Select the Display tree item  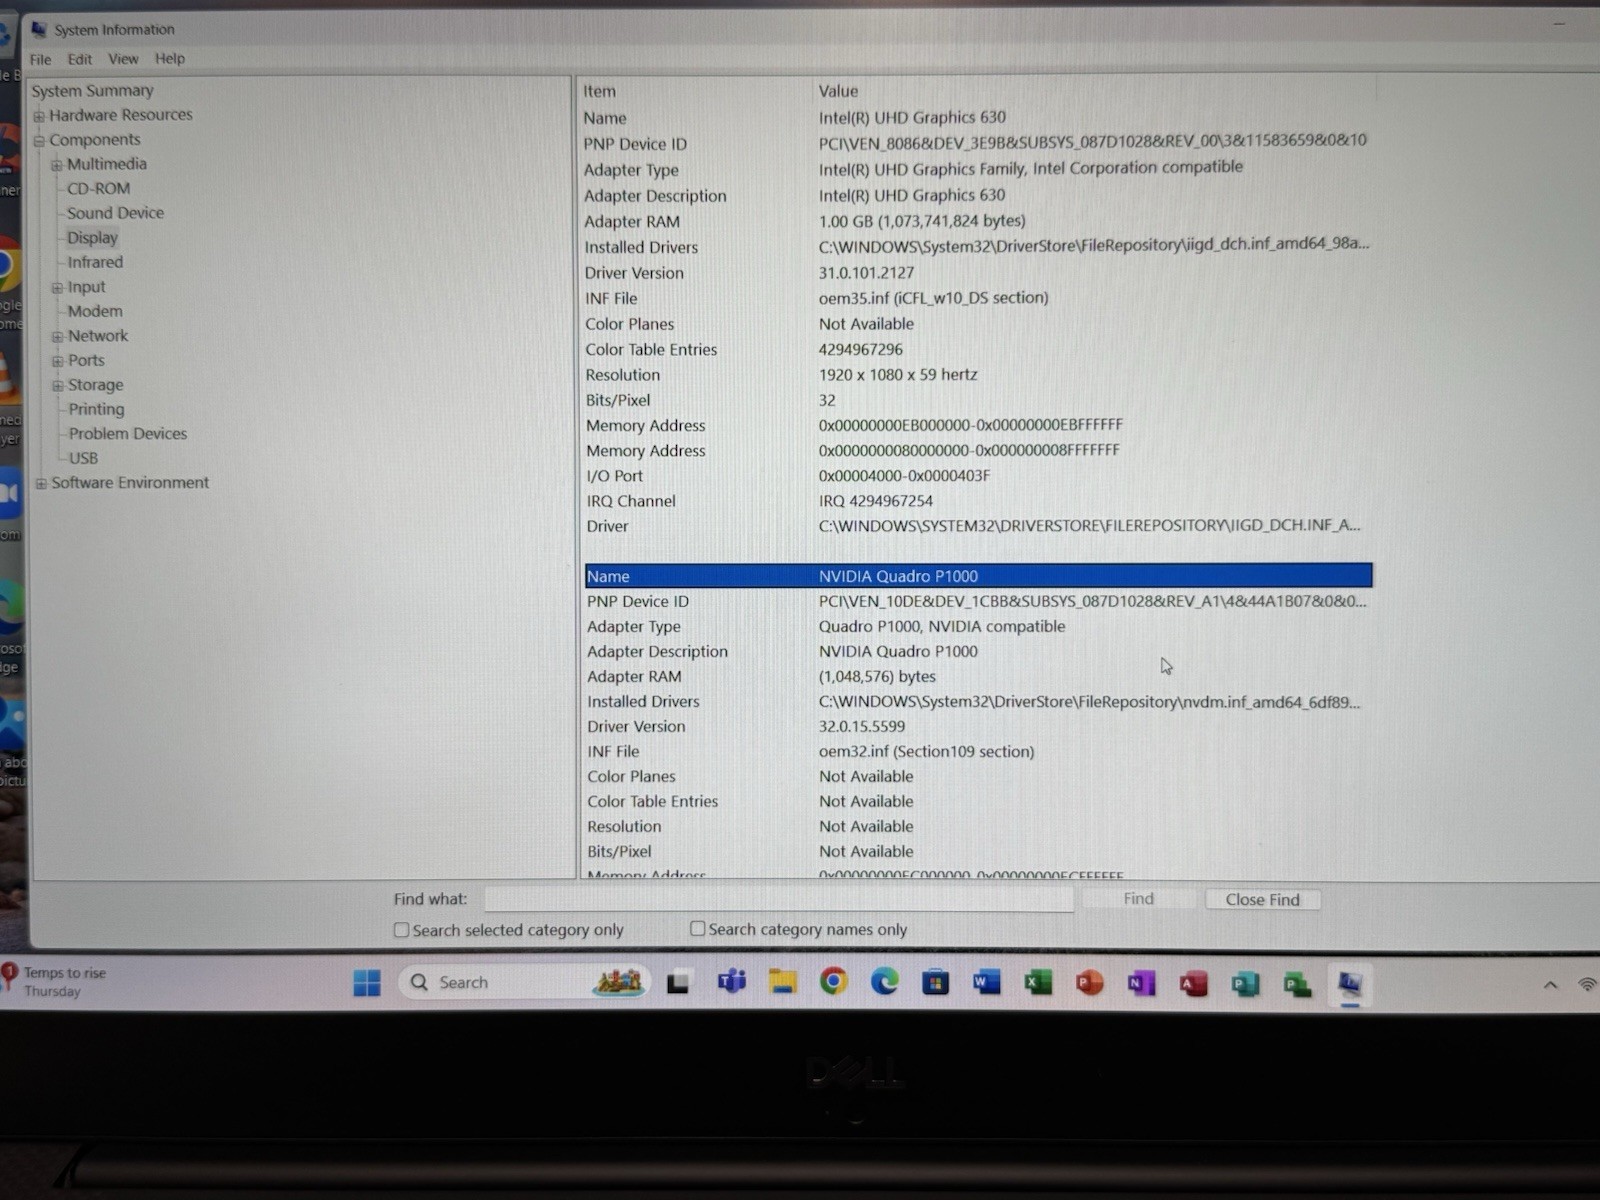92,238
